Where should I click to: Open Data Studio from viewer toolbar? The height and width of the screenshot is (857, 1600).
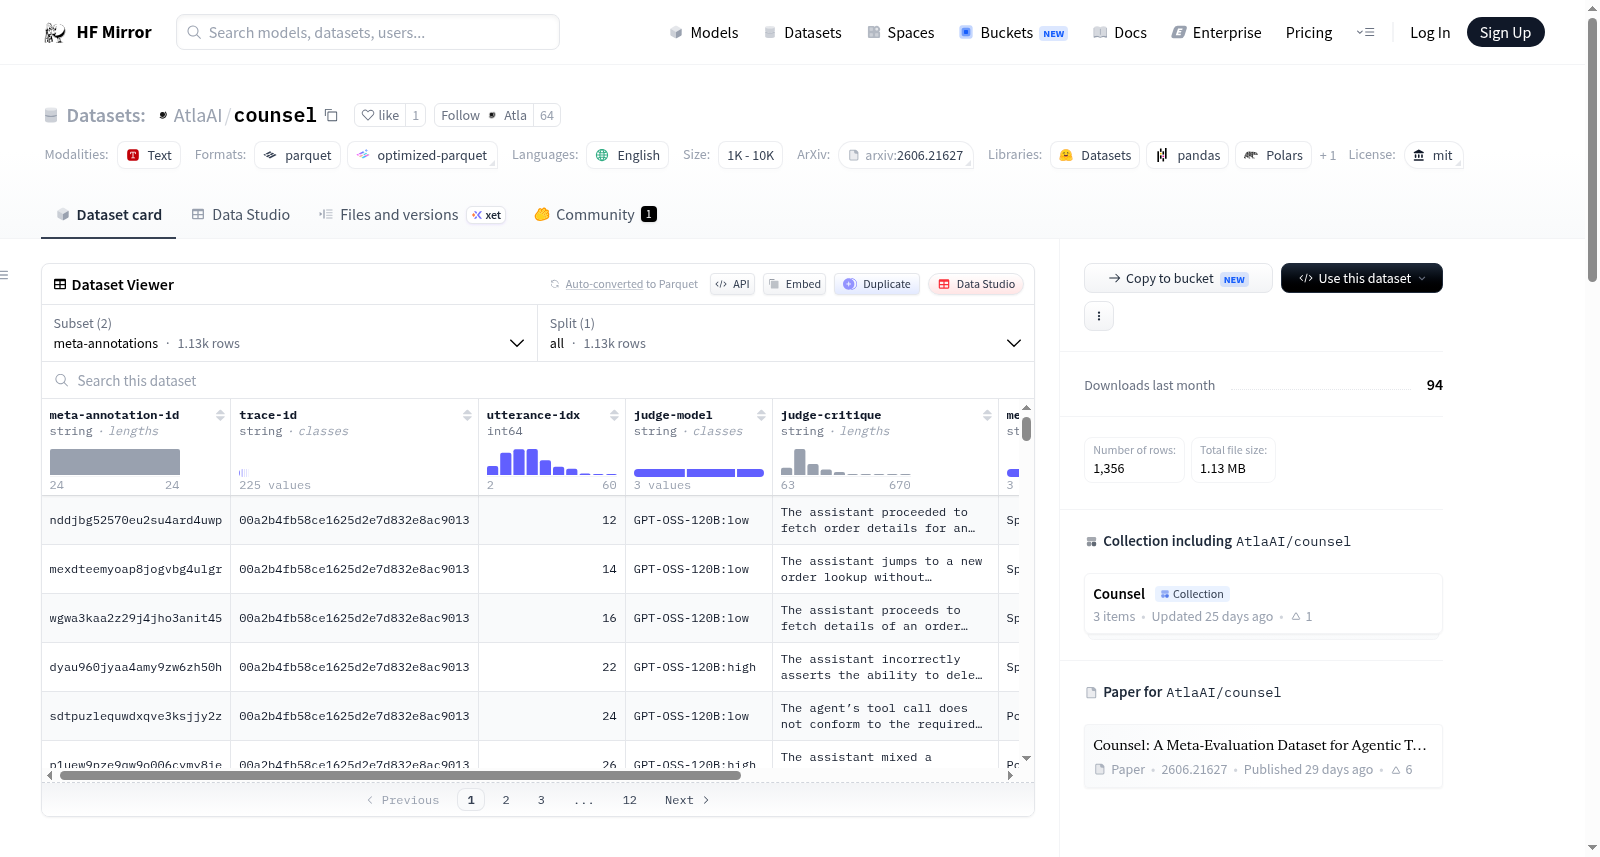976,284
